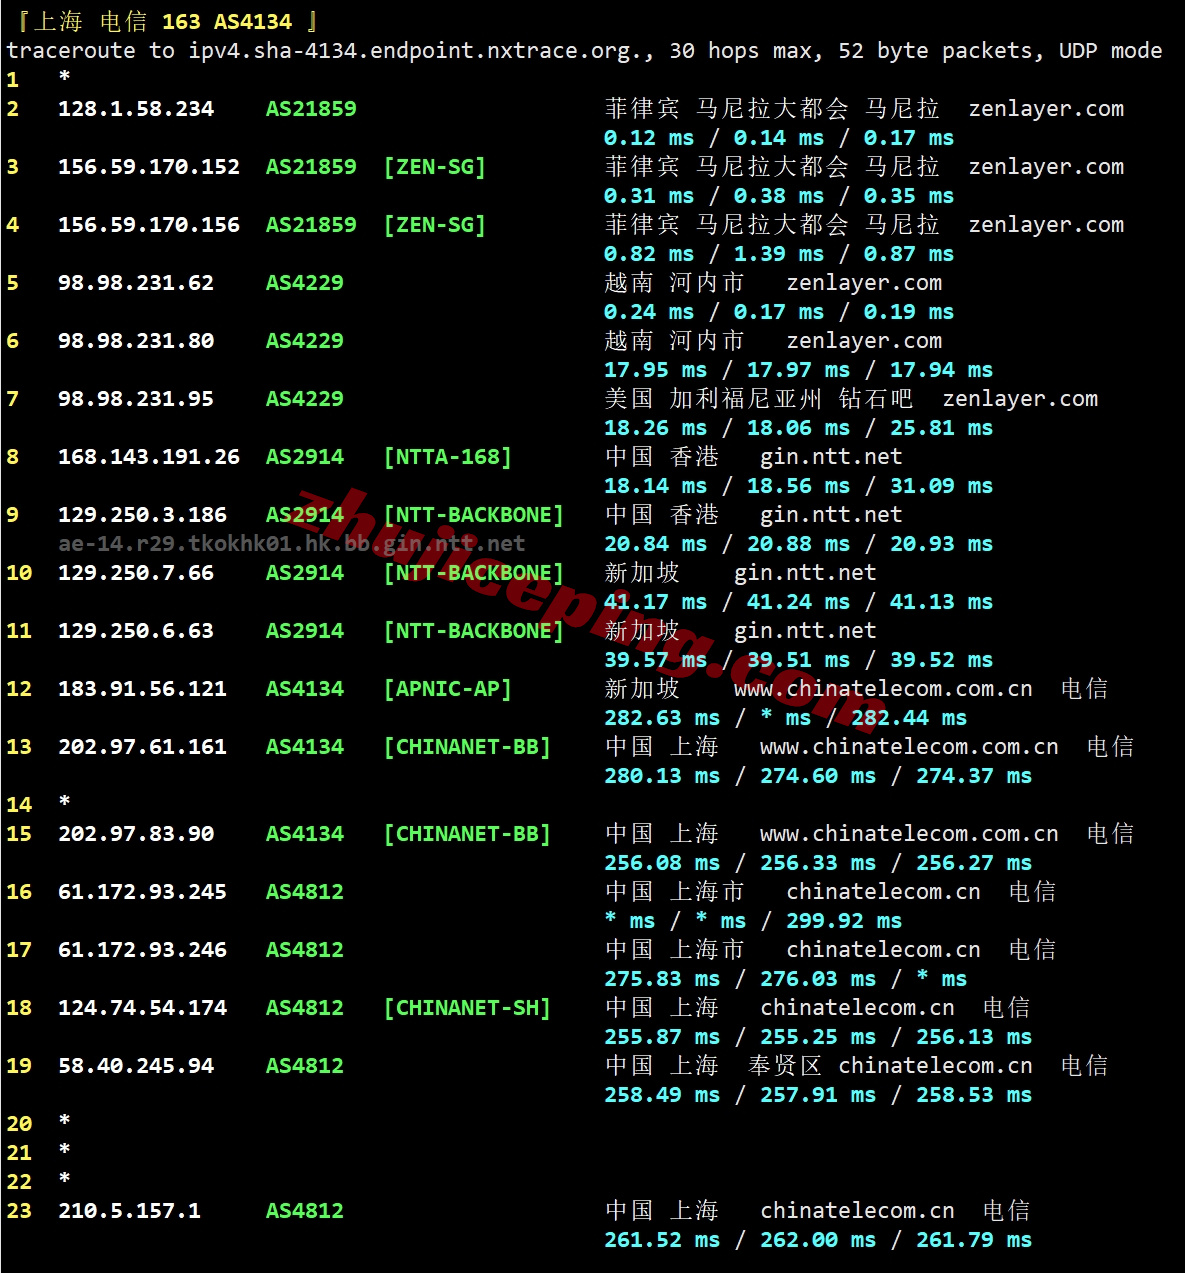Viewport: 1185px width, 1273px height.
Task: Select latency 25.81 ms on hop 7
Action: [x=941, y=428]
